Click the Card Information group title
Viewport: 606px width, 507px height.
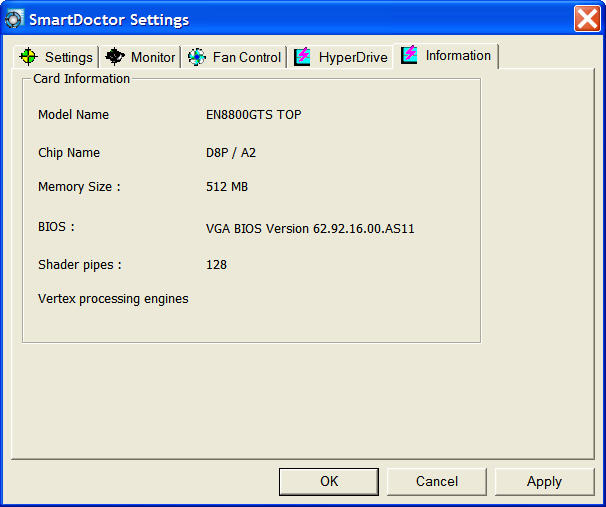pyautogui.click(x=82, y=79)
